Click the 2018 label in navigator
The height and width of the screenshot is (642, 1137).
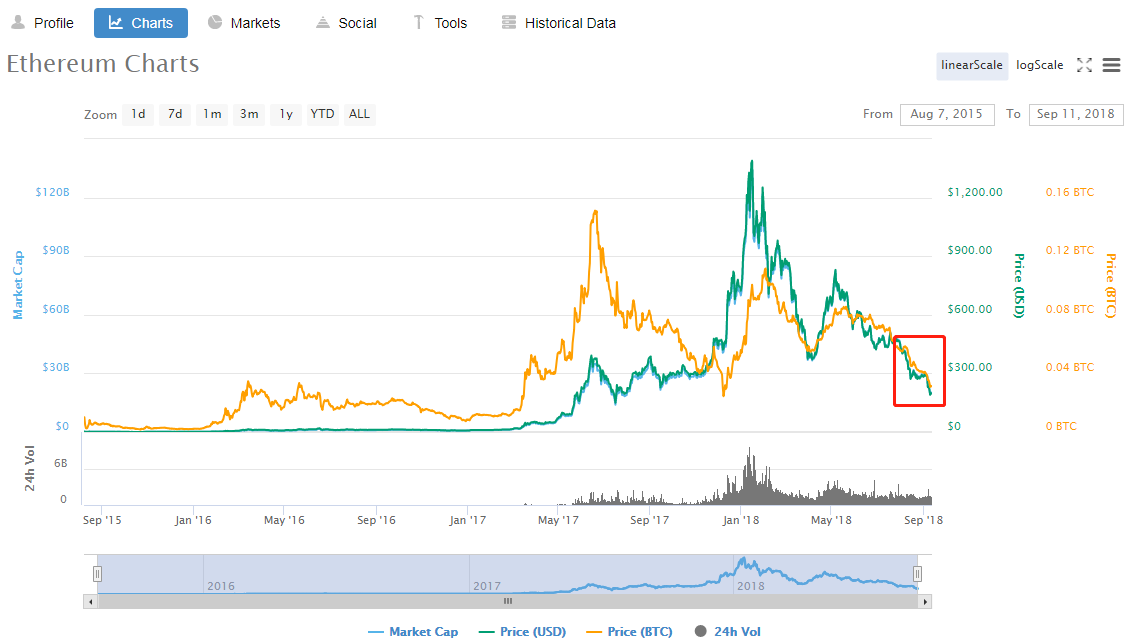[751, 586]
